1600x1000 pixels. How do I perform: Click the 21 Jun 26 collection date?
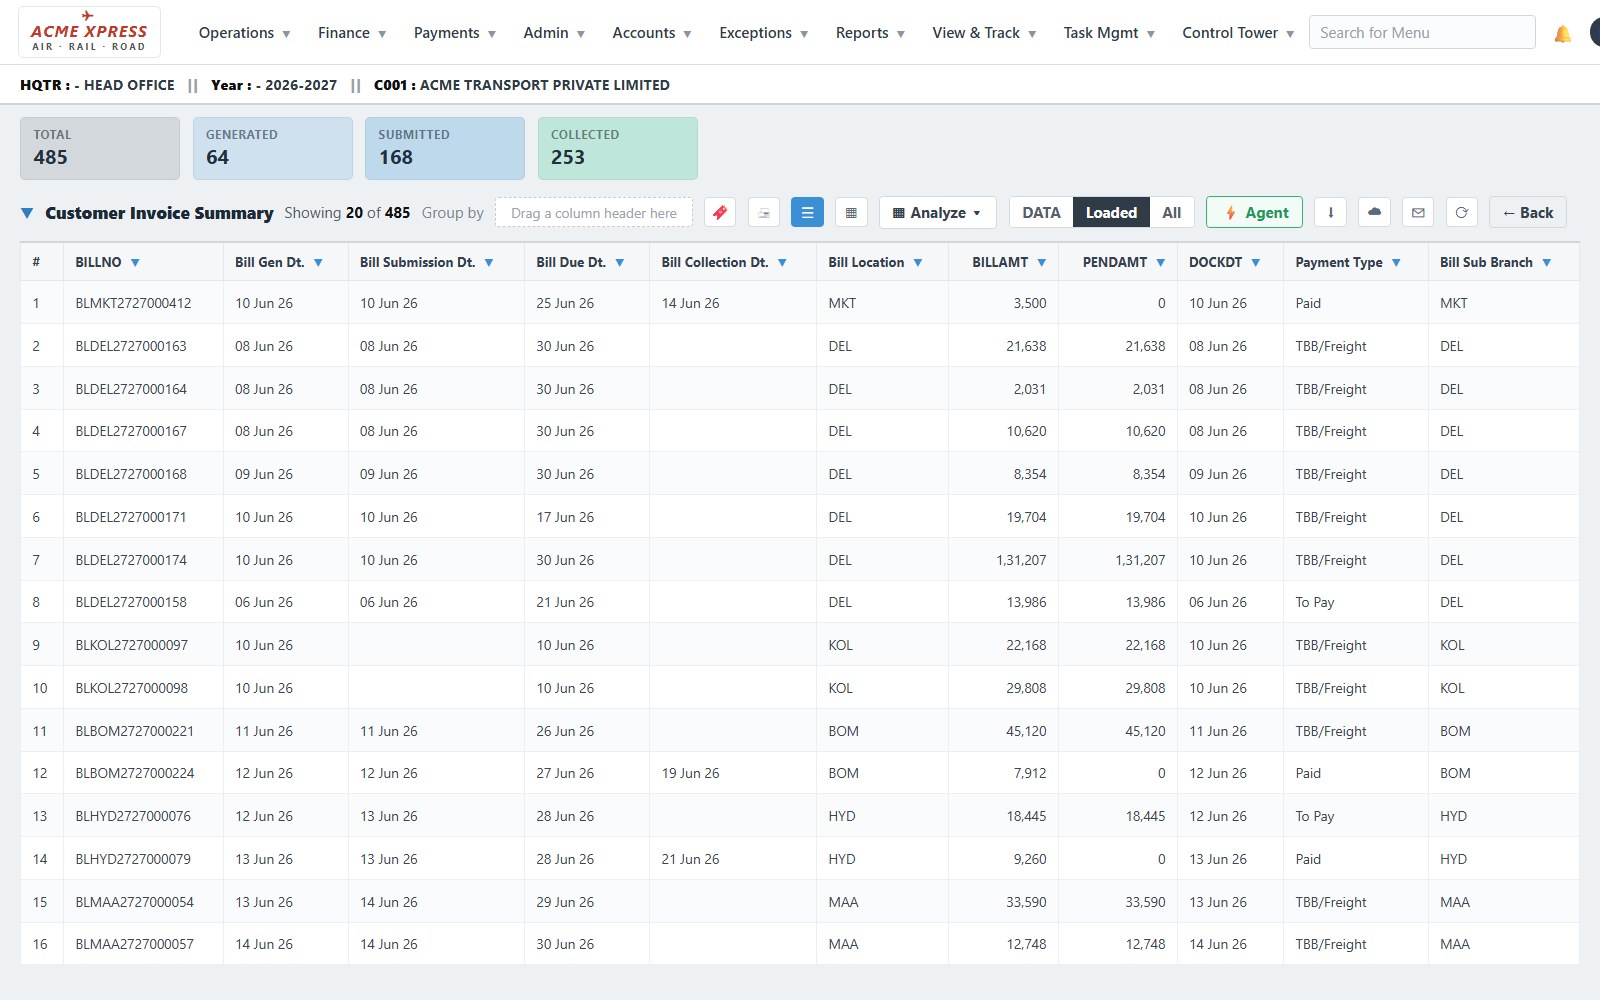(x=690, y=859)
